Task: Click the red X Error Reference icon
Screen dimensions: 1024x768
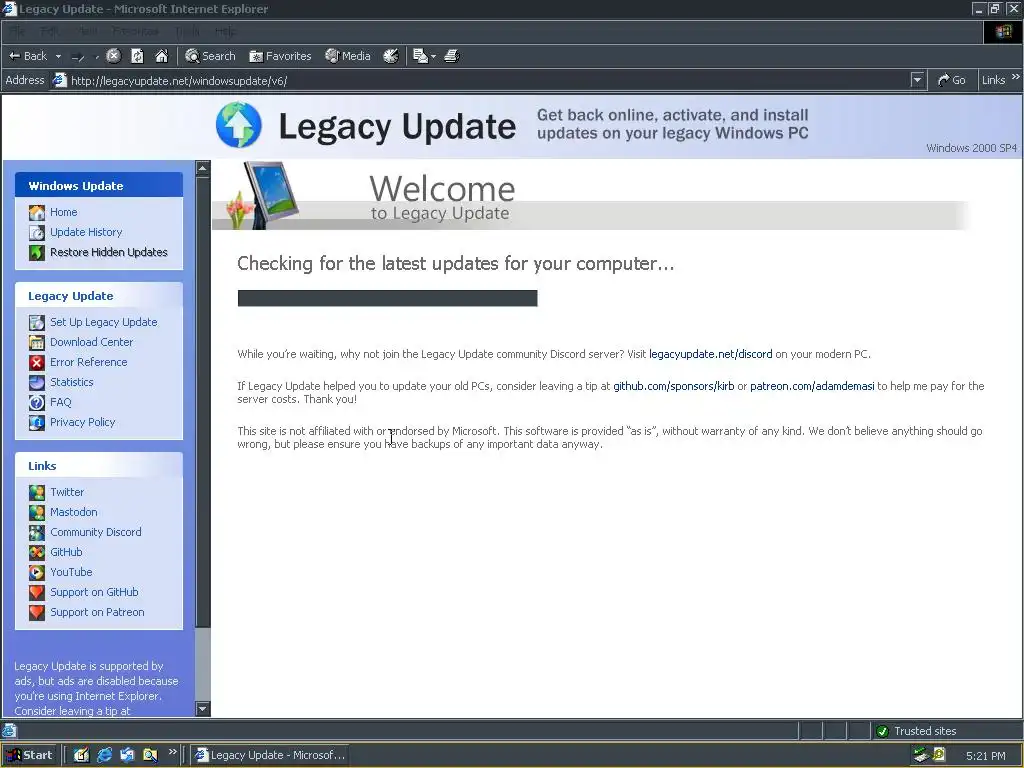Action: [37, 362]
